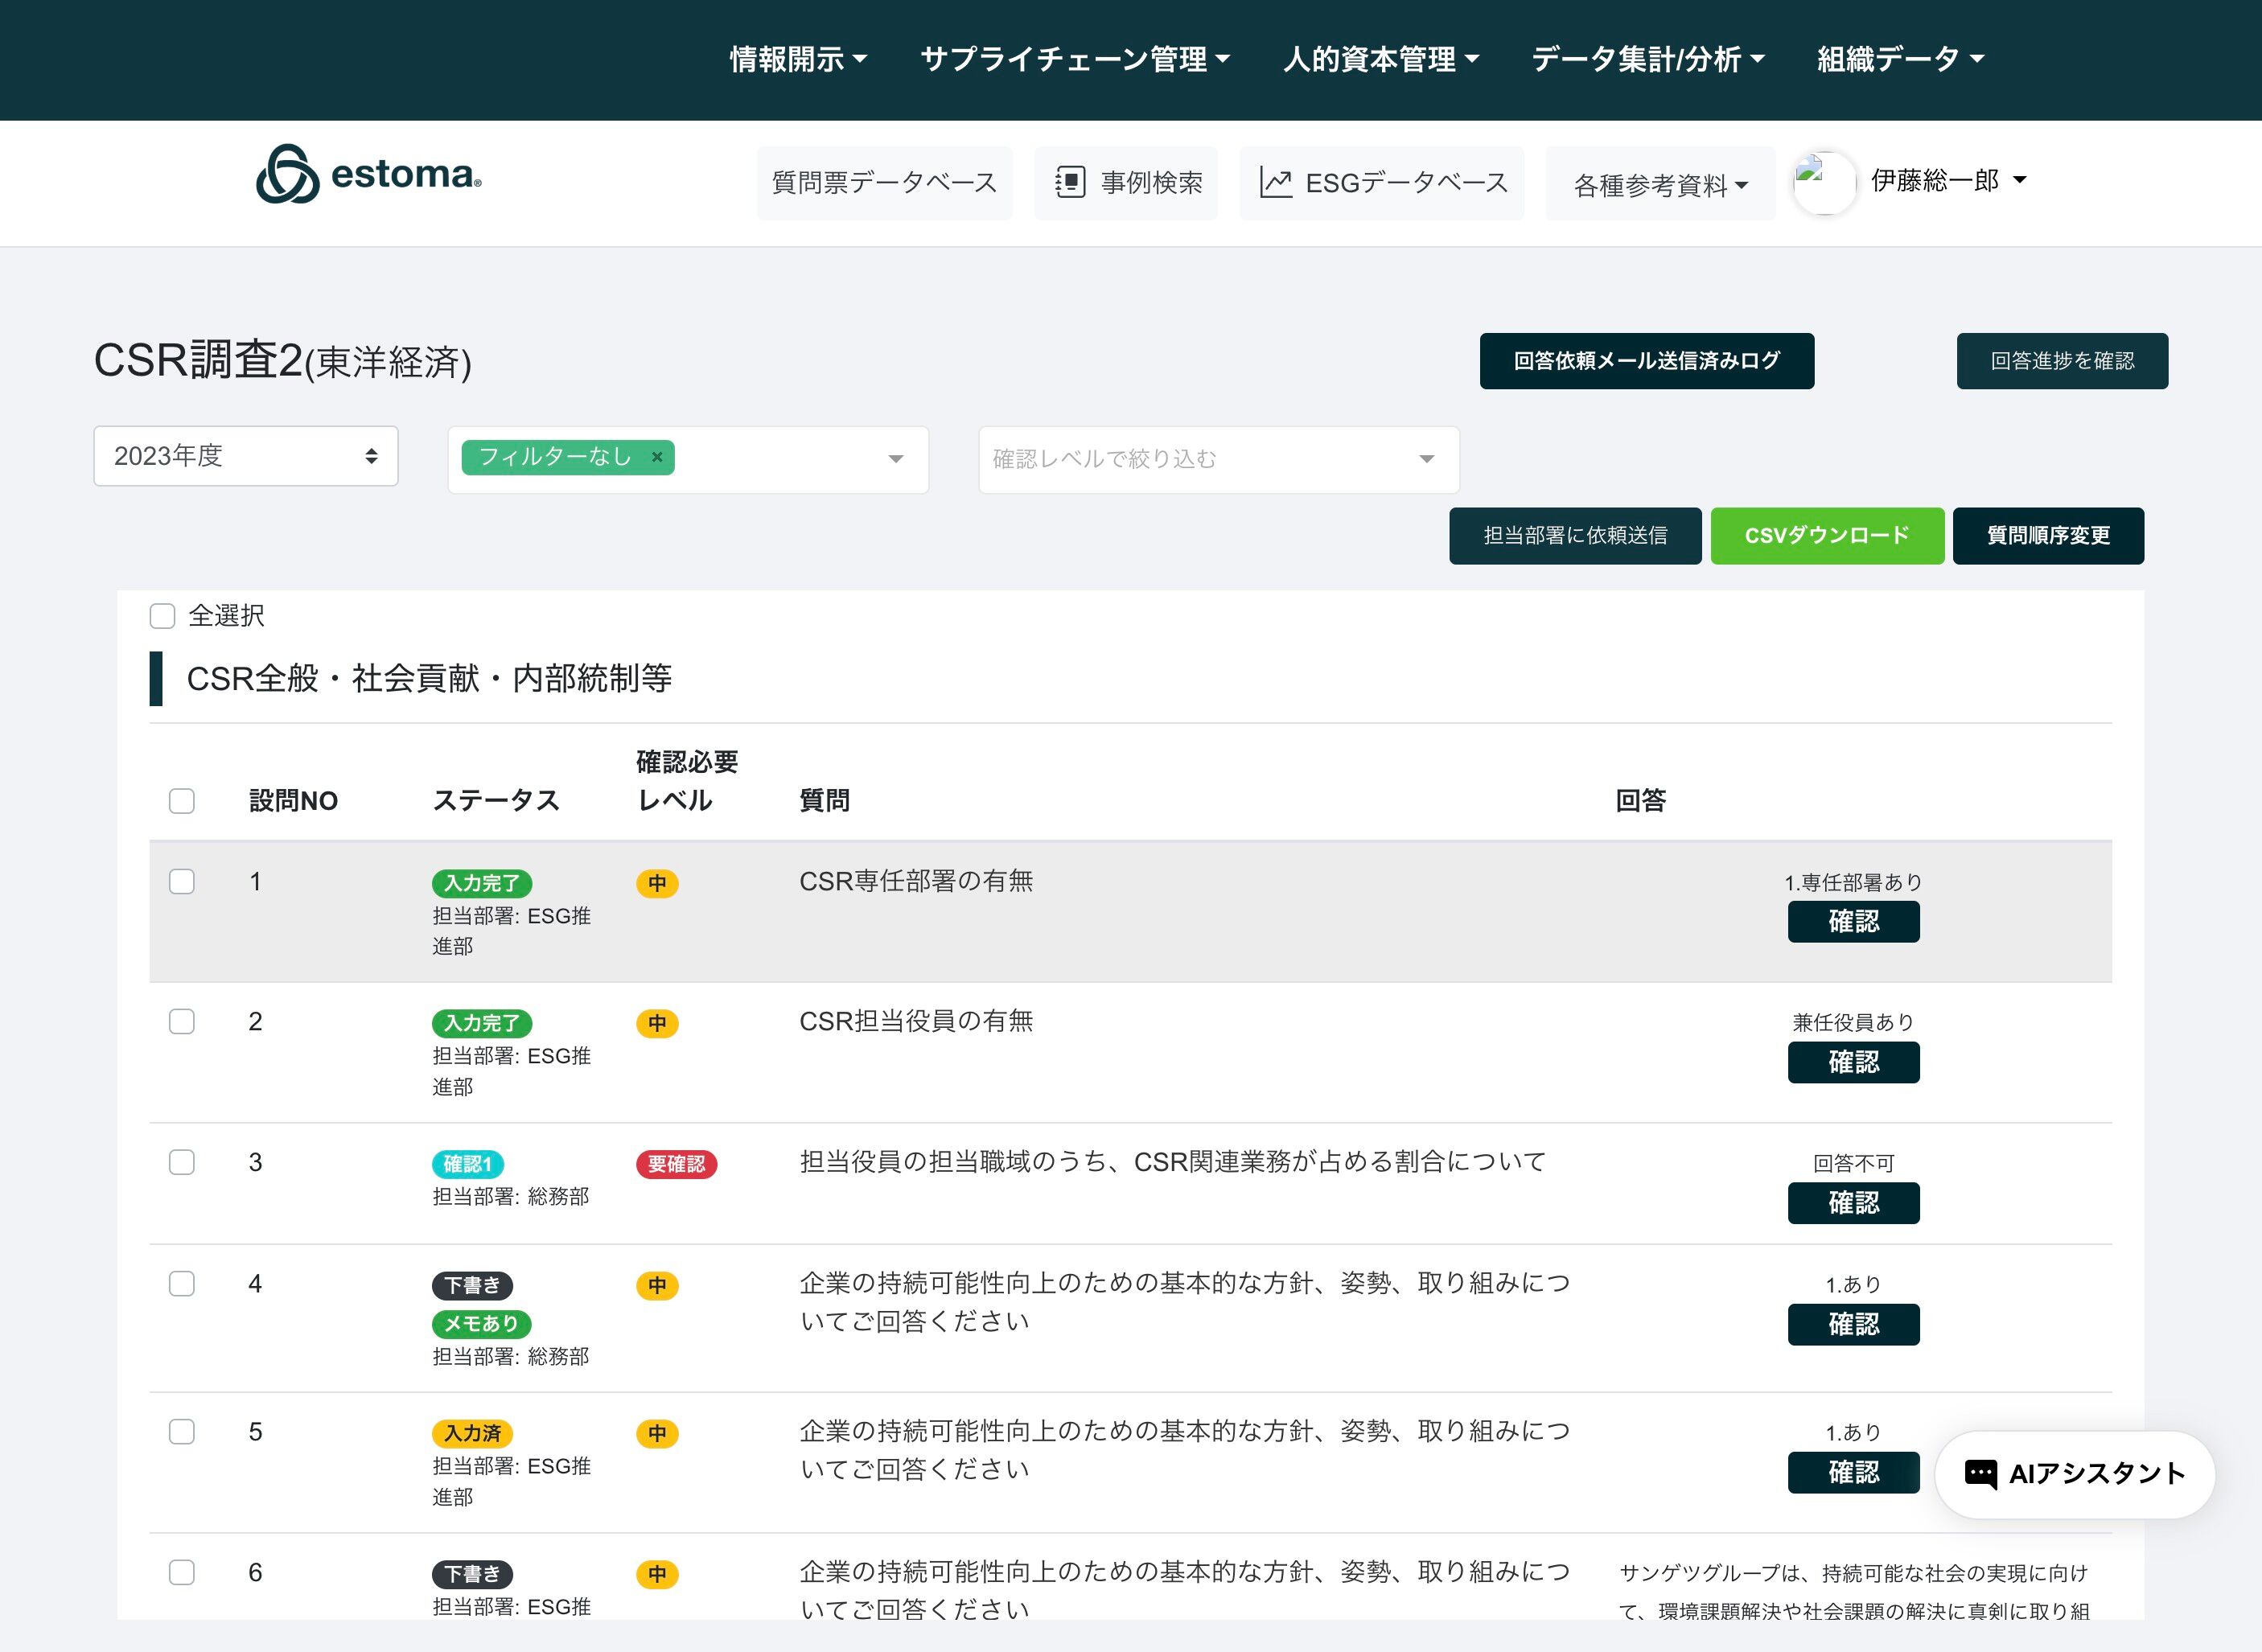Click the 要確認 badge on question 3
The width and height of the screenshot is (2262, 1652).
(676, 1164)
